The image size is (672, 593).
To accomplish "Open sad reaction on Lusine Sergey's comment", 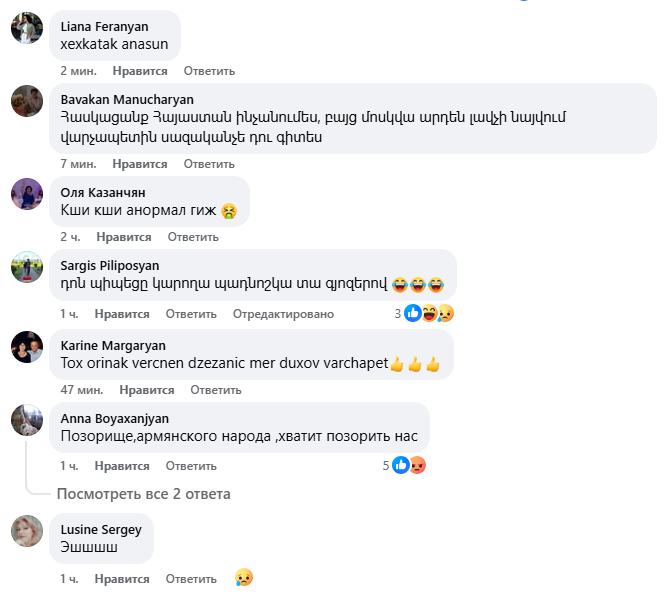I will tap(243, 578).
